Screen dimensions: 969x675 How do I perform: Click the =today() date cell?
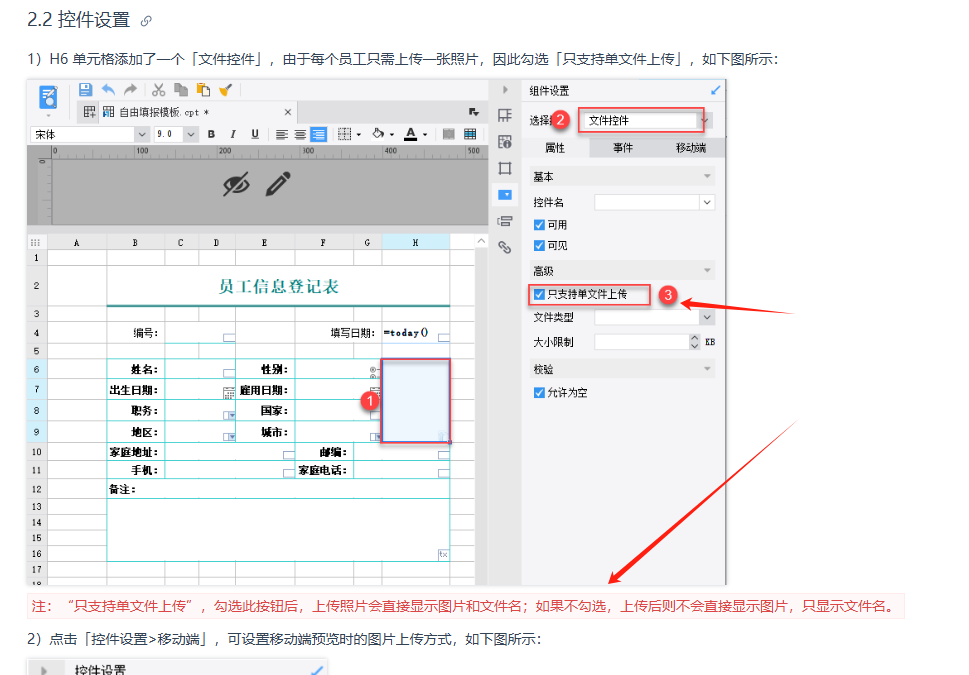[x=415, y=333]
